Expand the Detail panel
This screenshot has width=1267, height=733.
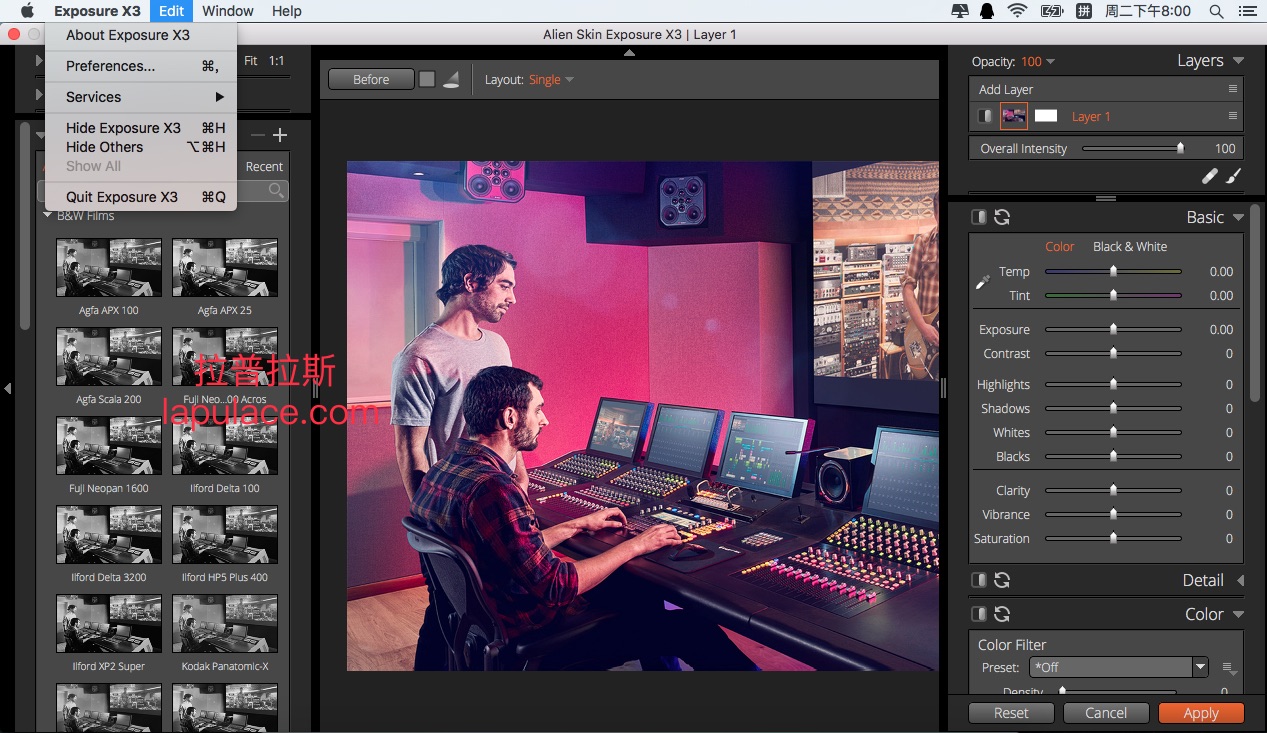coord(1240,580)
